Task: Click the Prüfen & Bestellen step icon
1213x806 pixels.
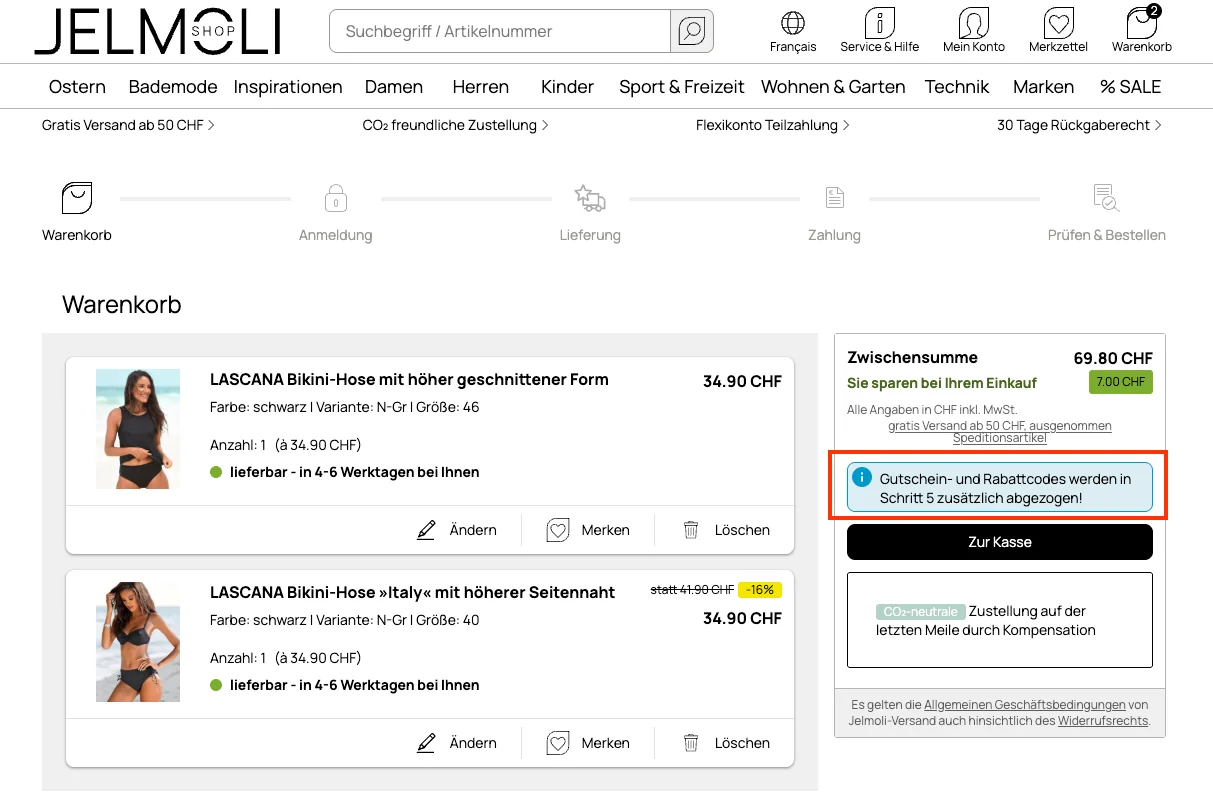Action: [1106, 198]
